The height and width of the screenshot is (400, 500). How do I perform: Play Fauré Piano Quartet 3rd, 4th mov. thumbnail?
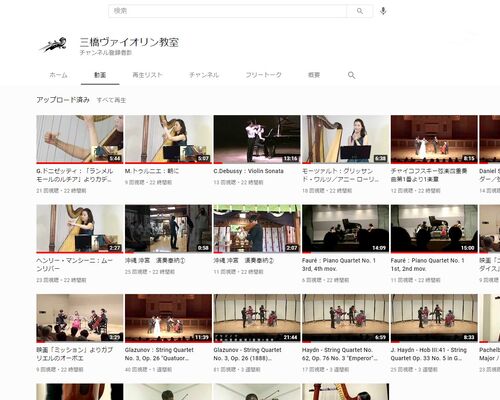(x=346, y=229)
